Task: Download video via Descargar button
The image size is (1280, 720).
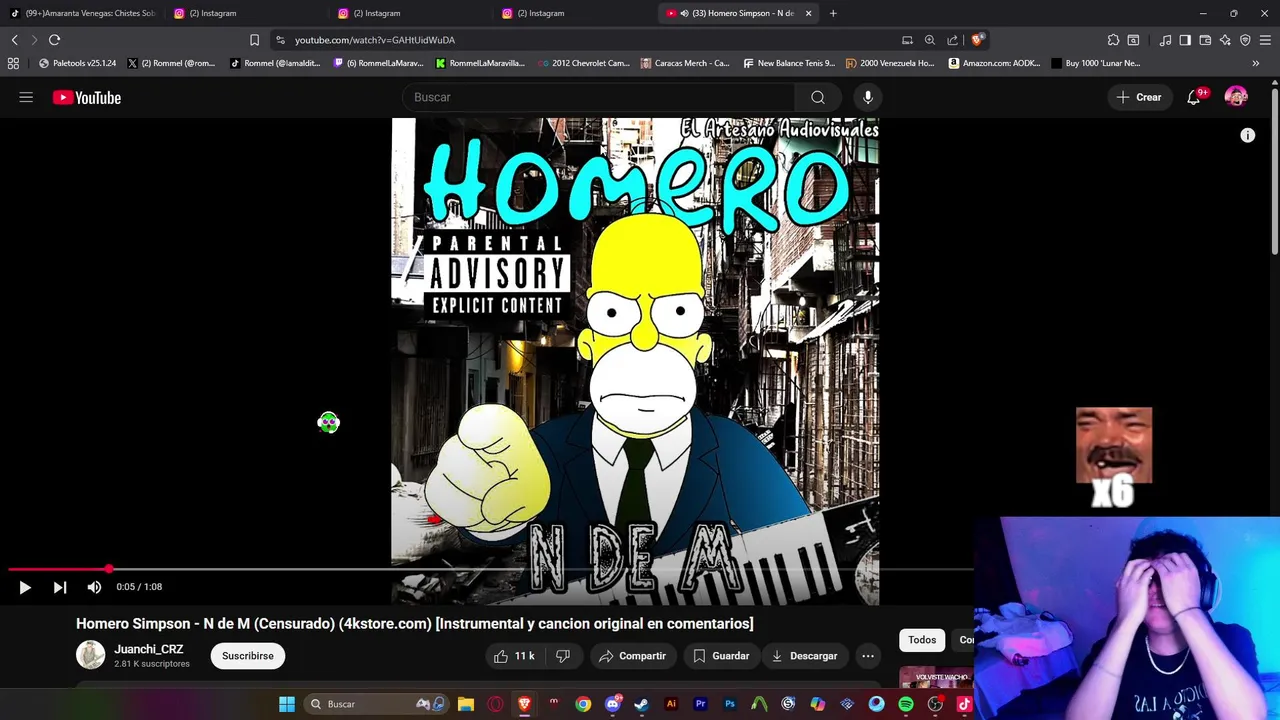Action: click(804, 656)
